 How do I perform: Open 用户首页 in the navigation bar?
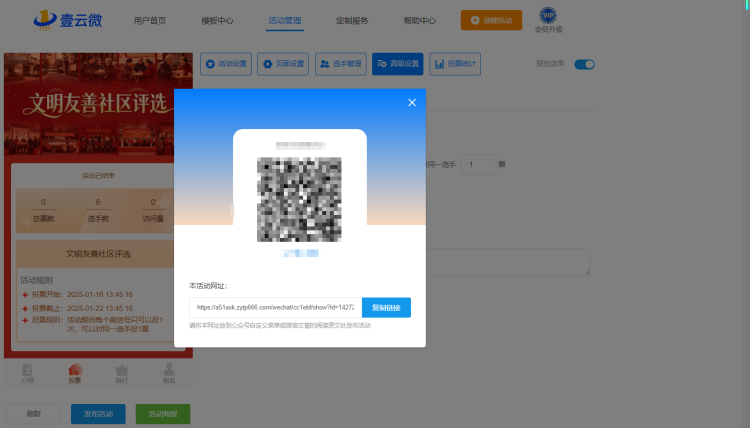coord(150,21)
